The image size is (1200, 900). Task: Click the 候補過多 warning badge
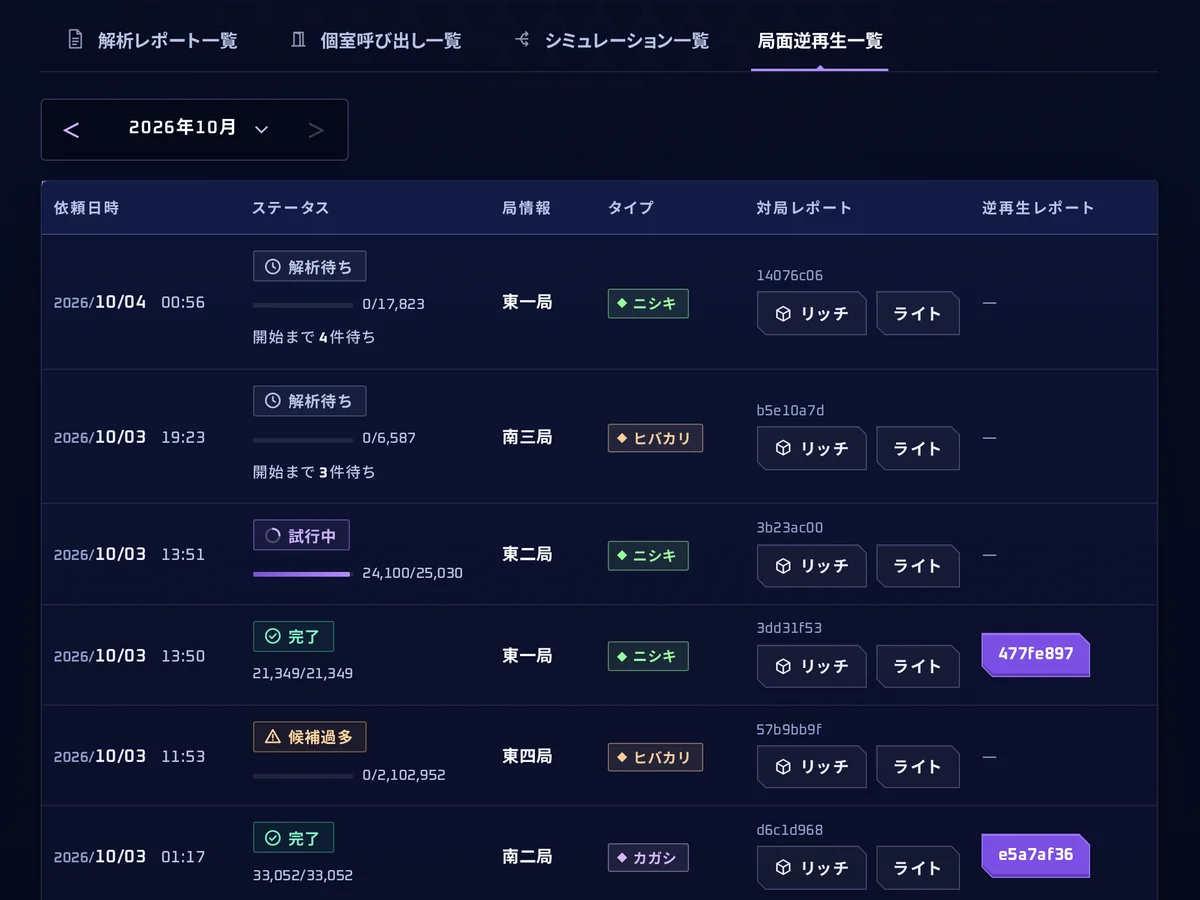click(x=310, y=737)
